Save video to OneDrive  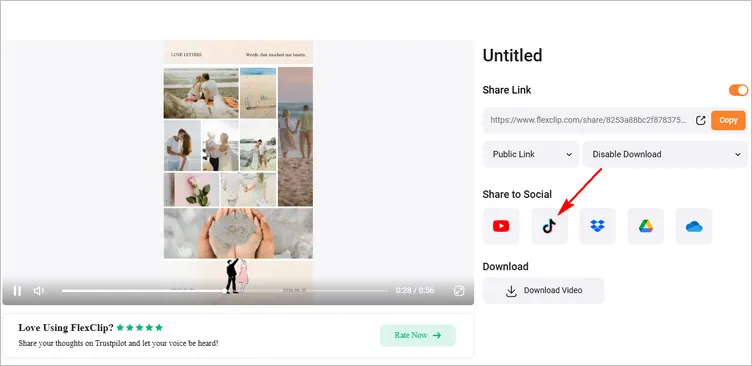(694, 226)
